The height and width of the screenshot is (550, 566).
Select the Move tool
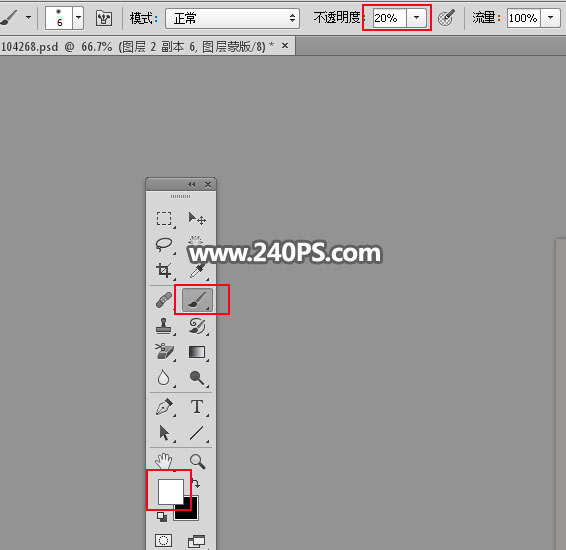pyautogui.click(x=197, y=219)
